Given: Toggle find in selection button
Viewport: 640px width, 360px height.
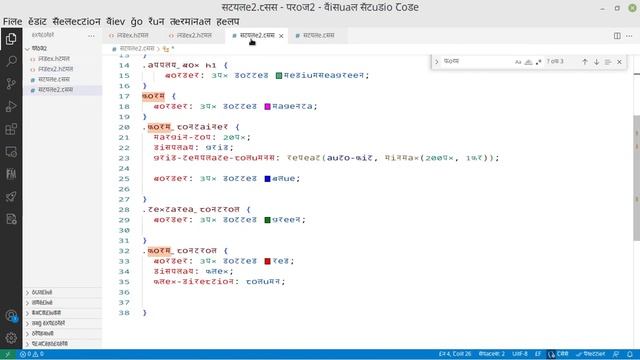Looking at the screenshot, I should pyautogui.click(x=608, y=62).
